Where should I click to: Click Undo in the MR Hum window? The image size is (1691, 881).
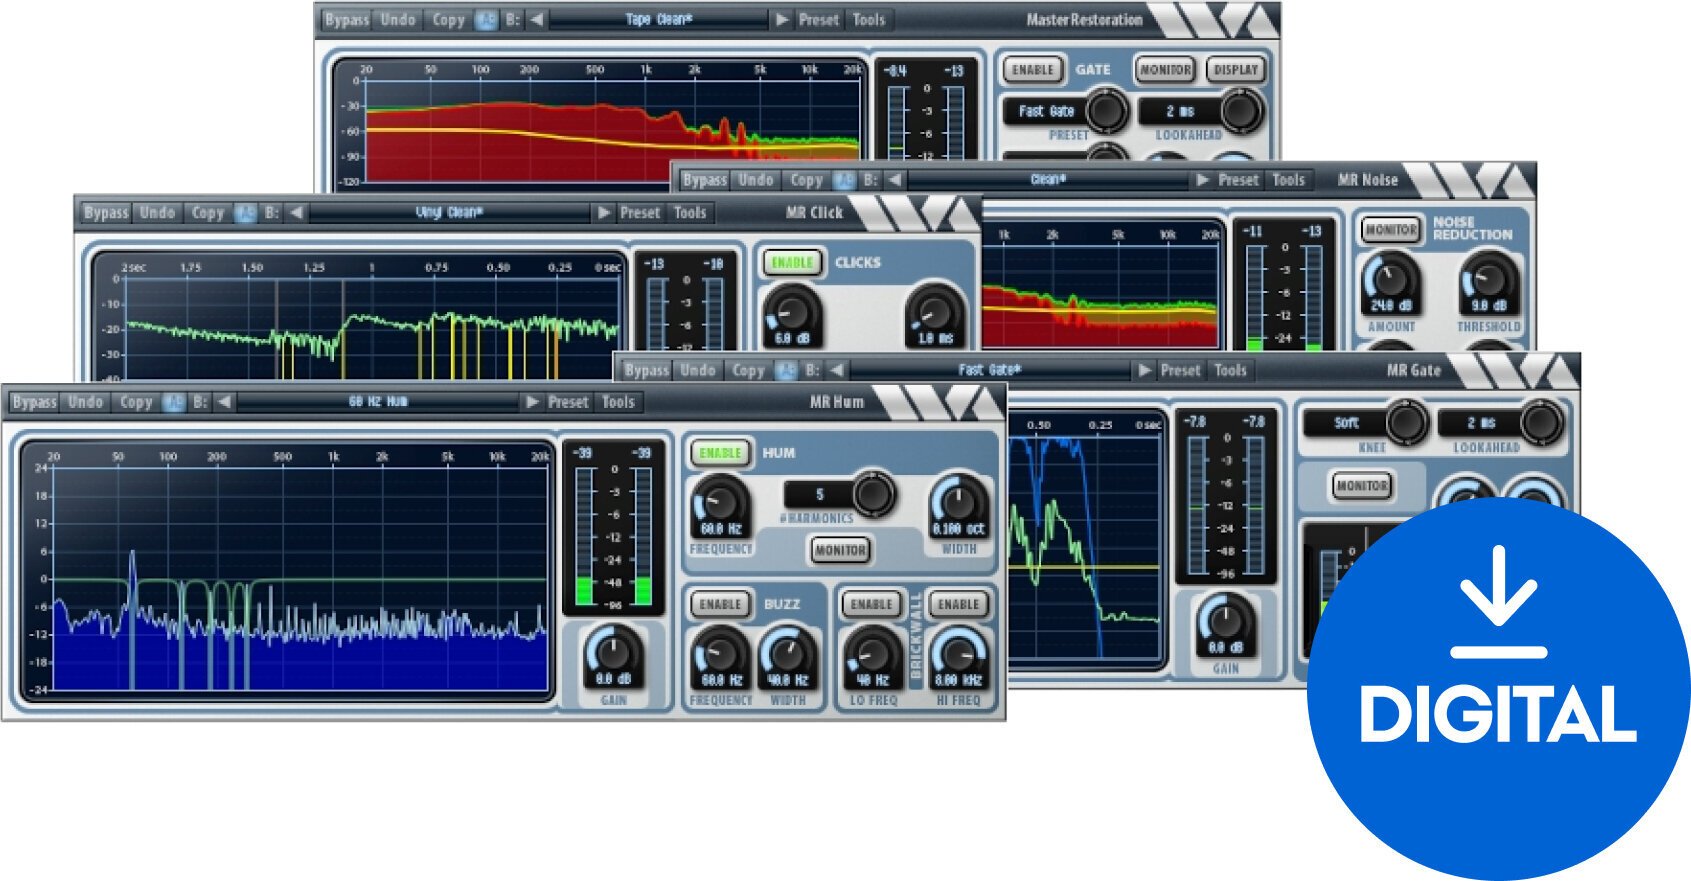point(86,402)
